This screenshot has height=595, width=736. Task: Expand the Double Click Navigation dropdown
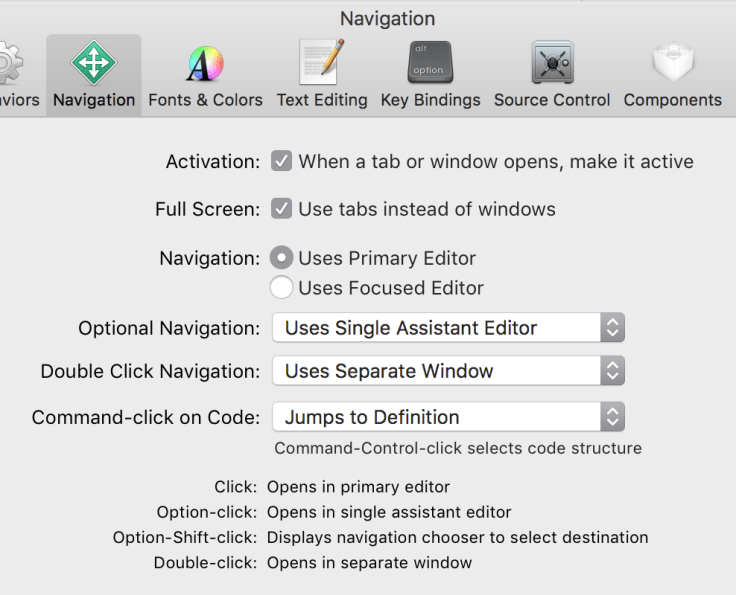point(448,371)
